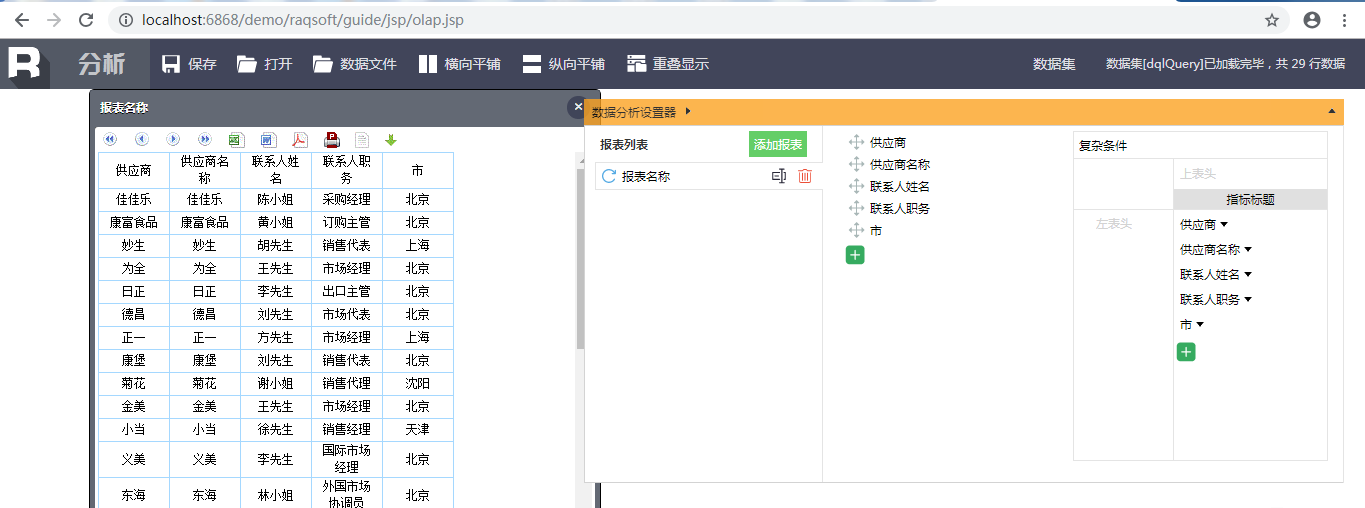The width and height of the screenshot is (1365, 508).
Task: Click move handle for 供应商 field
Action: [856, 143]
